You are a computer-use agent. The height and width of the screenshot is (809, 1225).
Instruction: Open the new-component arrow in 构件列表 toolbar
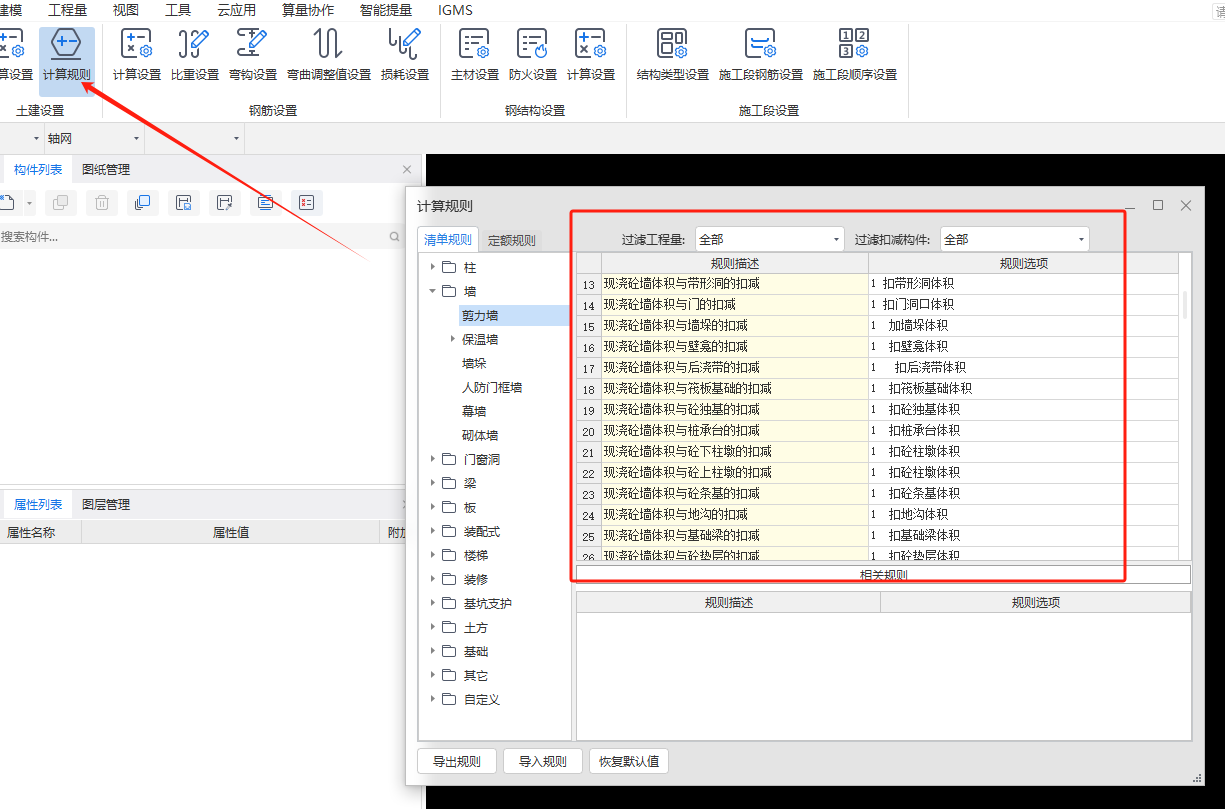click(x=30, y=203)
